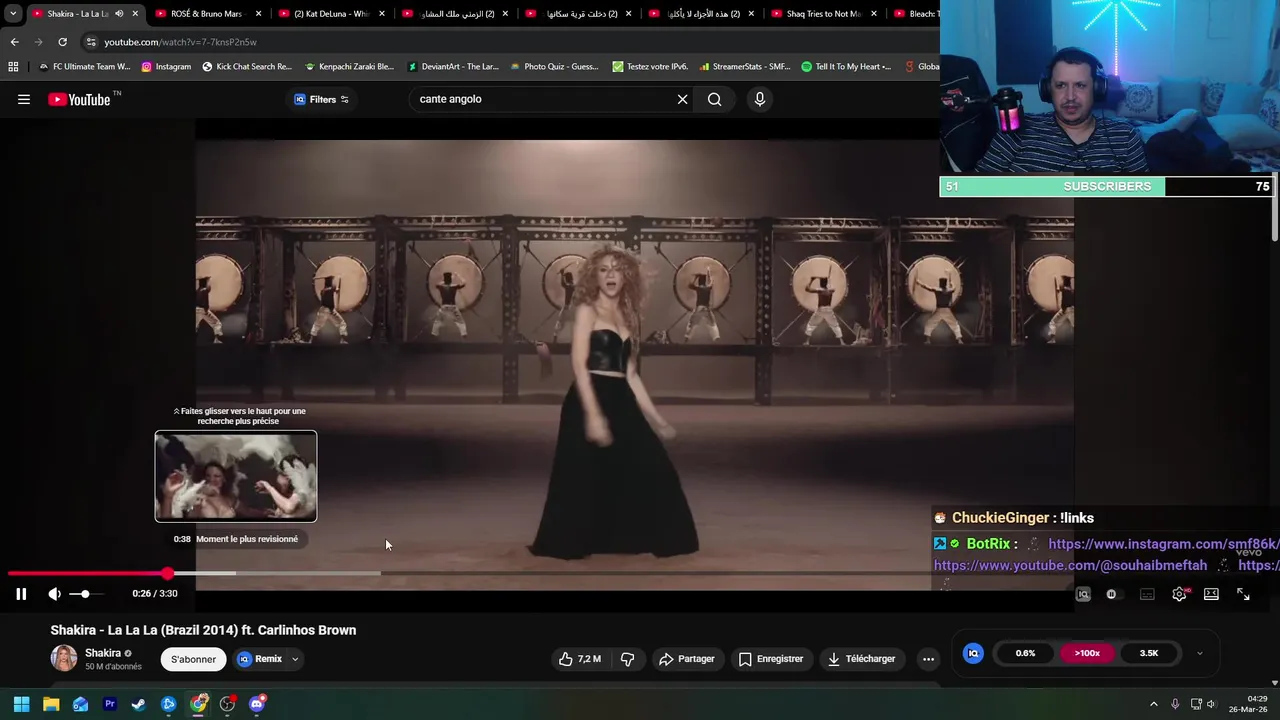The width and height of the screenshot is (1280, 720).
Task: Open the Kick Chat Search Re... bookmark
Action: point(247,67)
